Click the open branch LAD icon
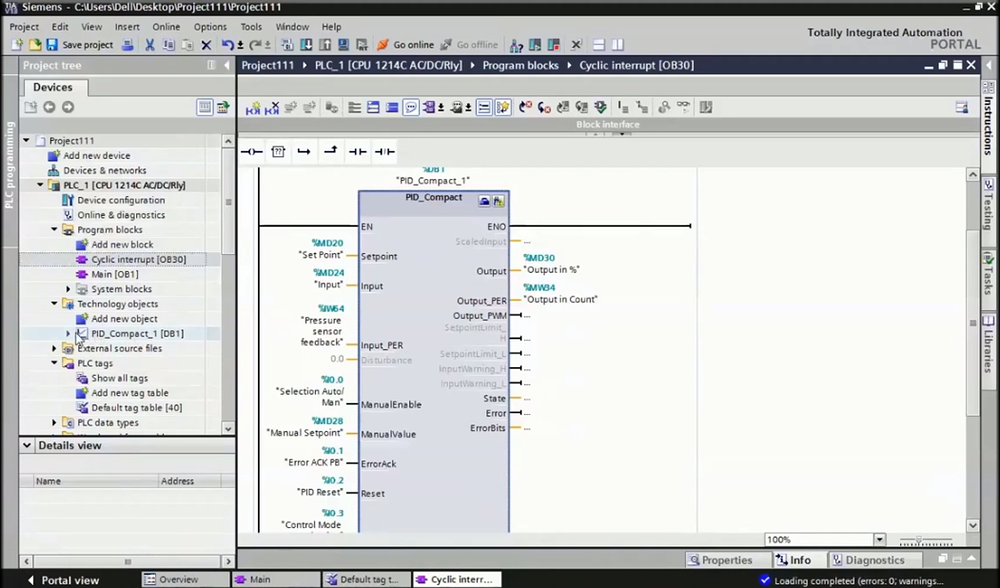The image size is (1000, 588). [x=304, y=151]
